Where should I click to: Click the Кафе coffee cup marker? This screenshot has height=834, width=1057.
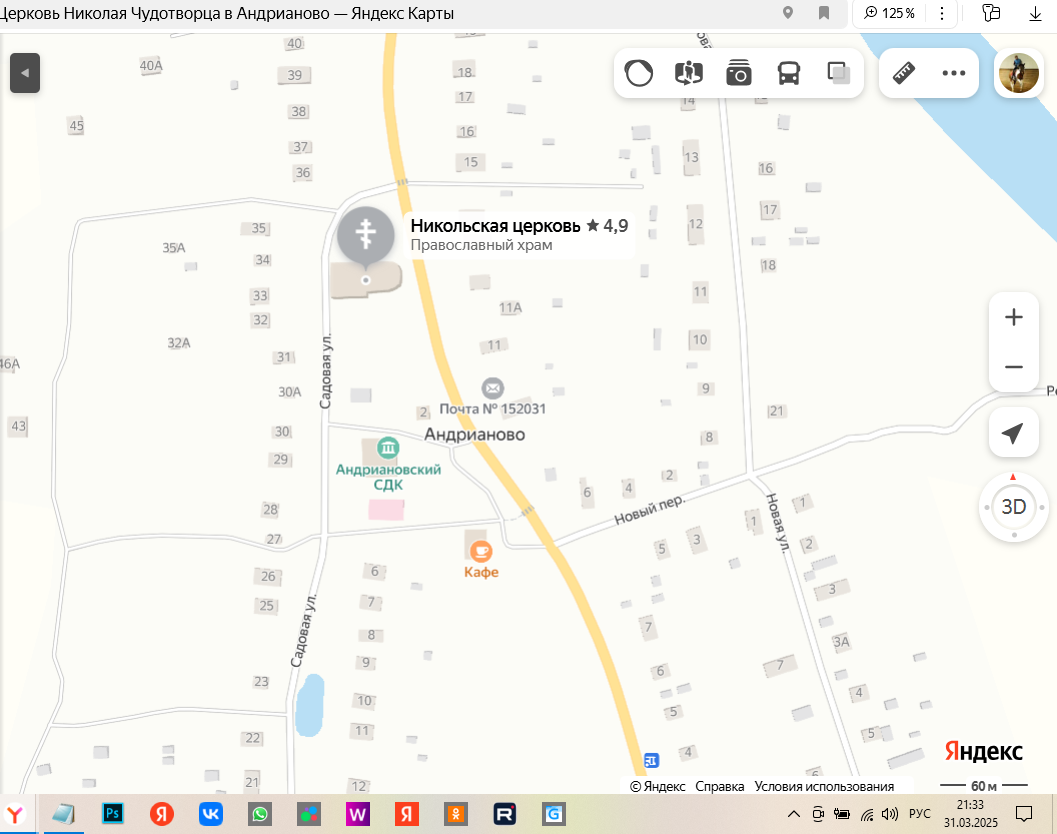click(480, 551)
